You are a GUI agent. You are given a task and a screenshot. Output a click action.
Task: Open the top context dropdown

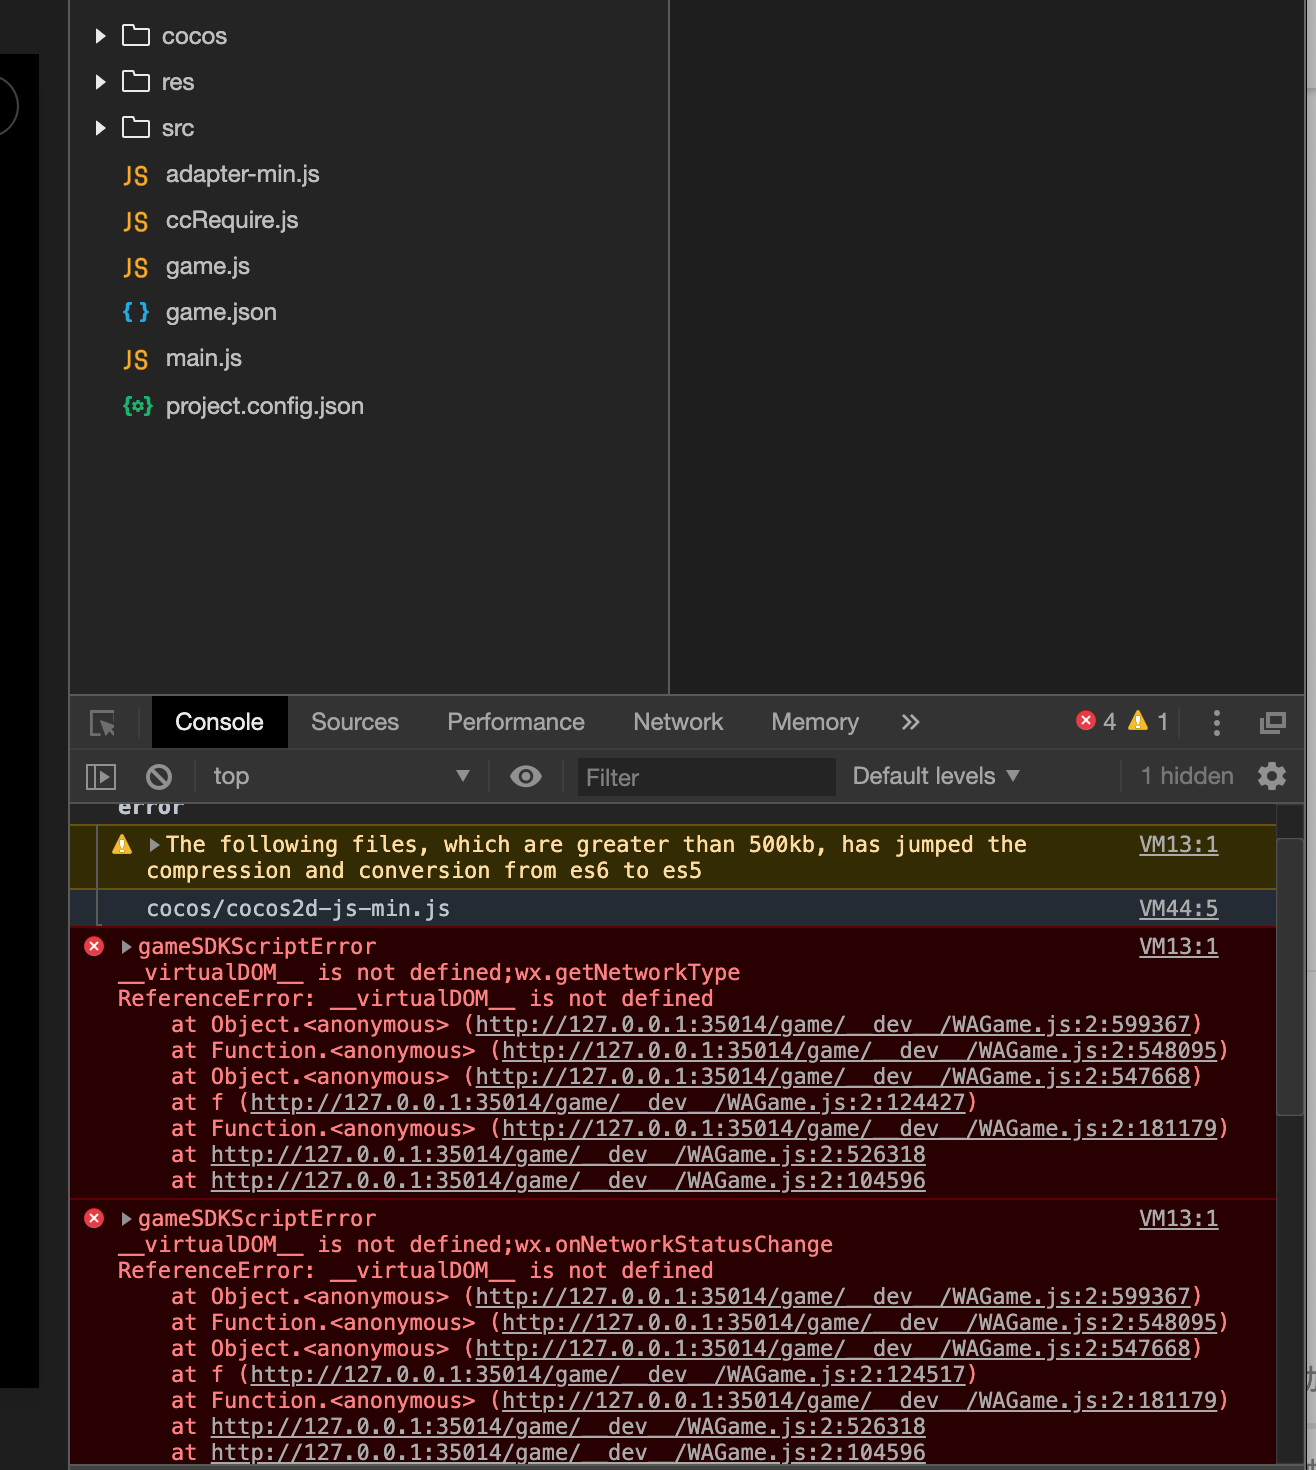coord(340,777)
